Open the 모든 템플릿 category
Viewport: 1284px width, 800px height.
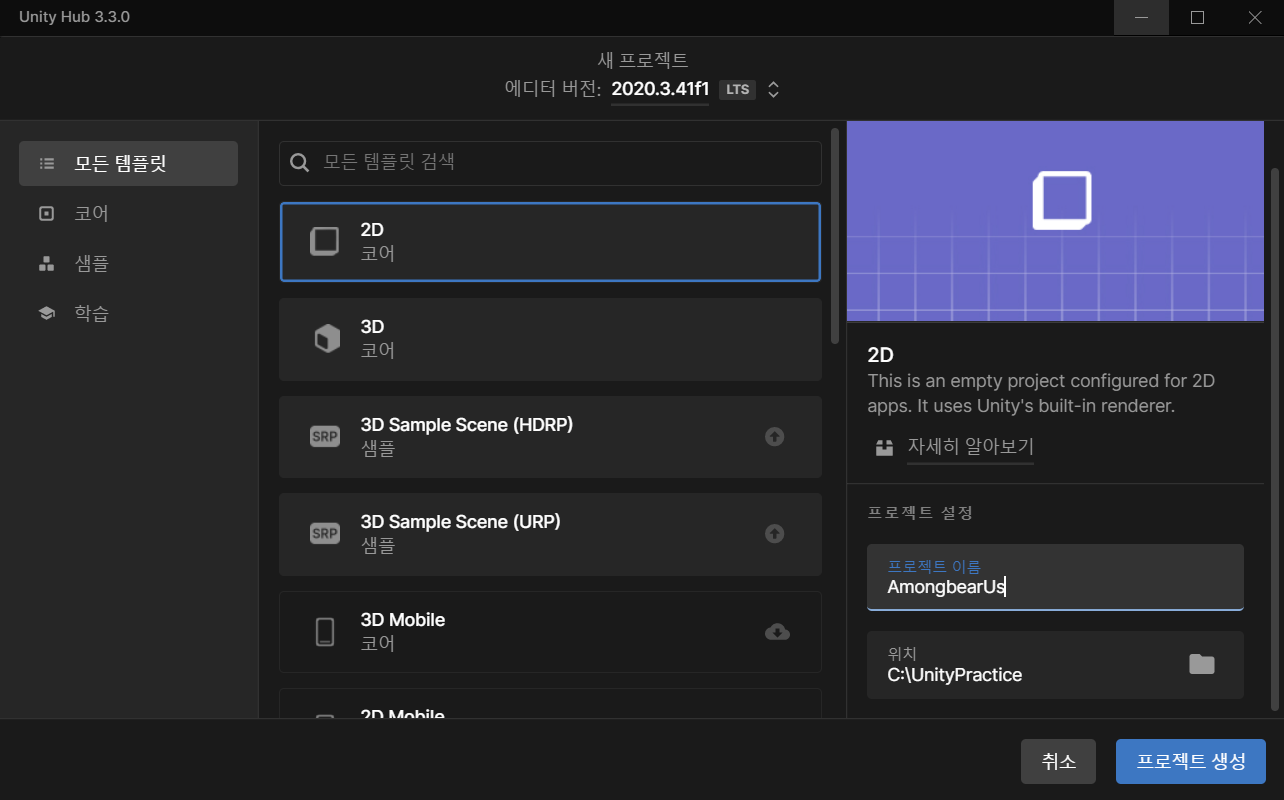coord(128,164)
